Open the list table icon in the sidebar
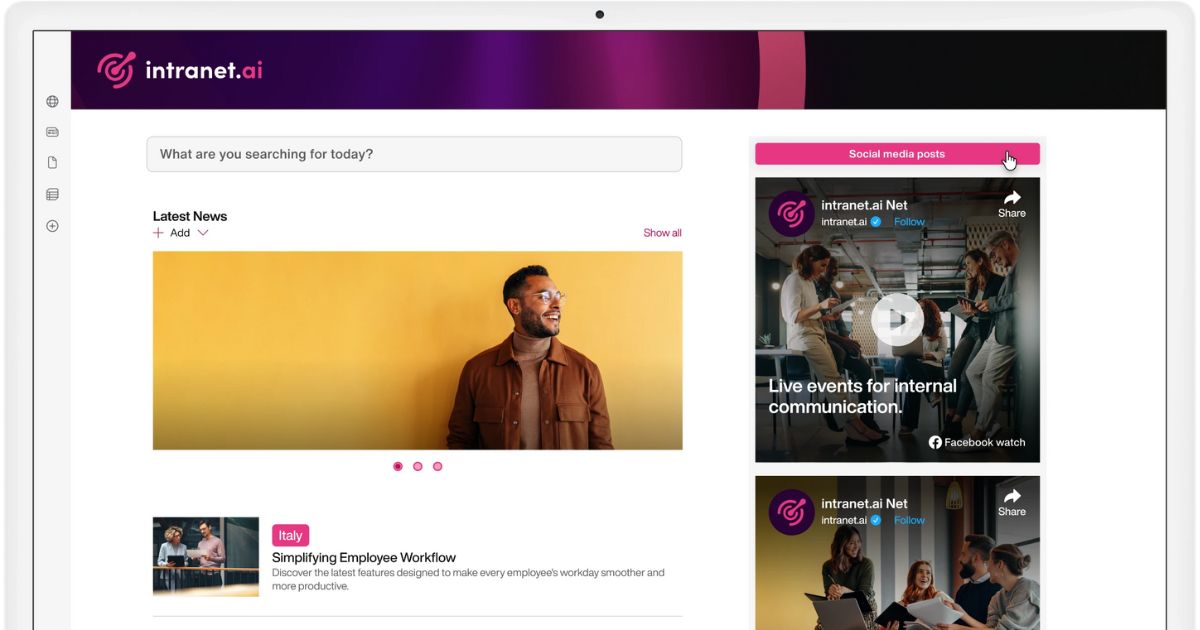The image size is (1200, 630). (52, 195)
